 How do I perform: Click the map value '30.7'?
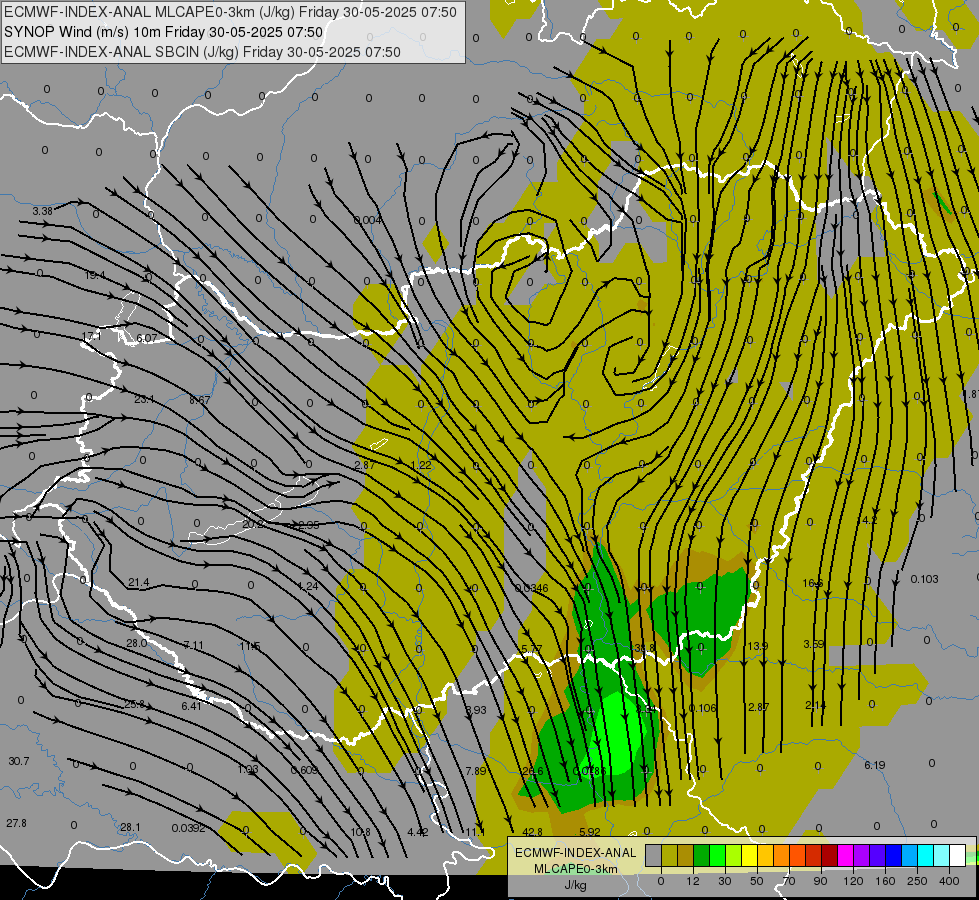(x=19, y=761)
